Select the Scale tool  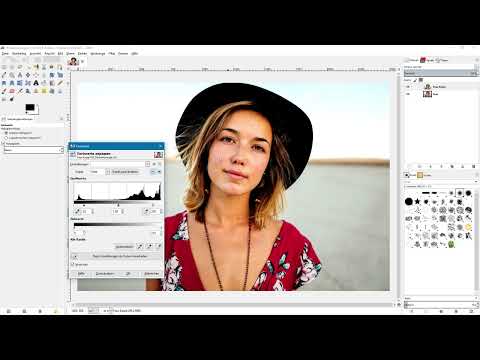pos(60,75)
